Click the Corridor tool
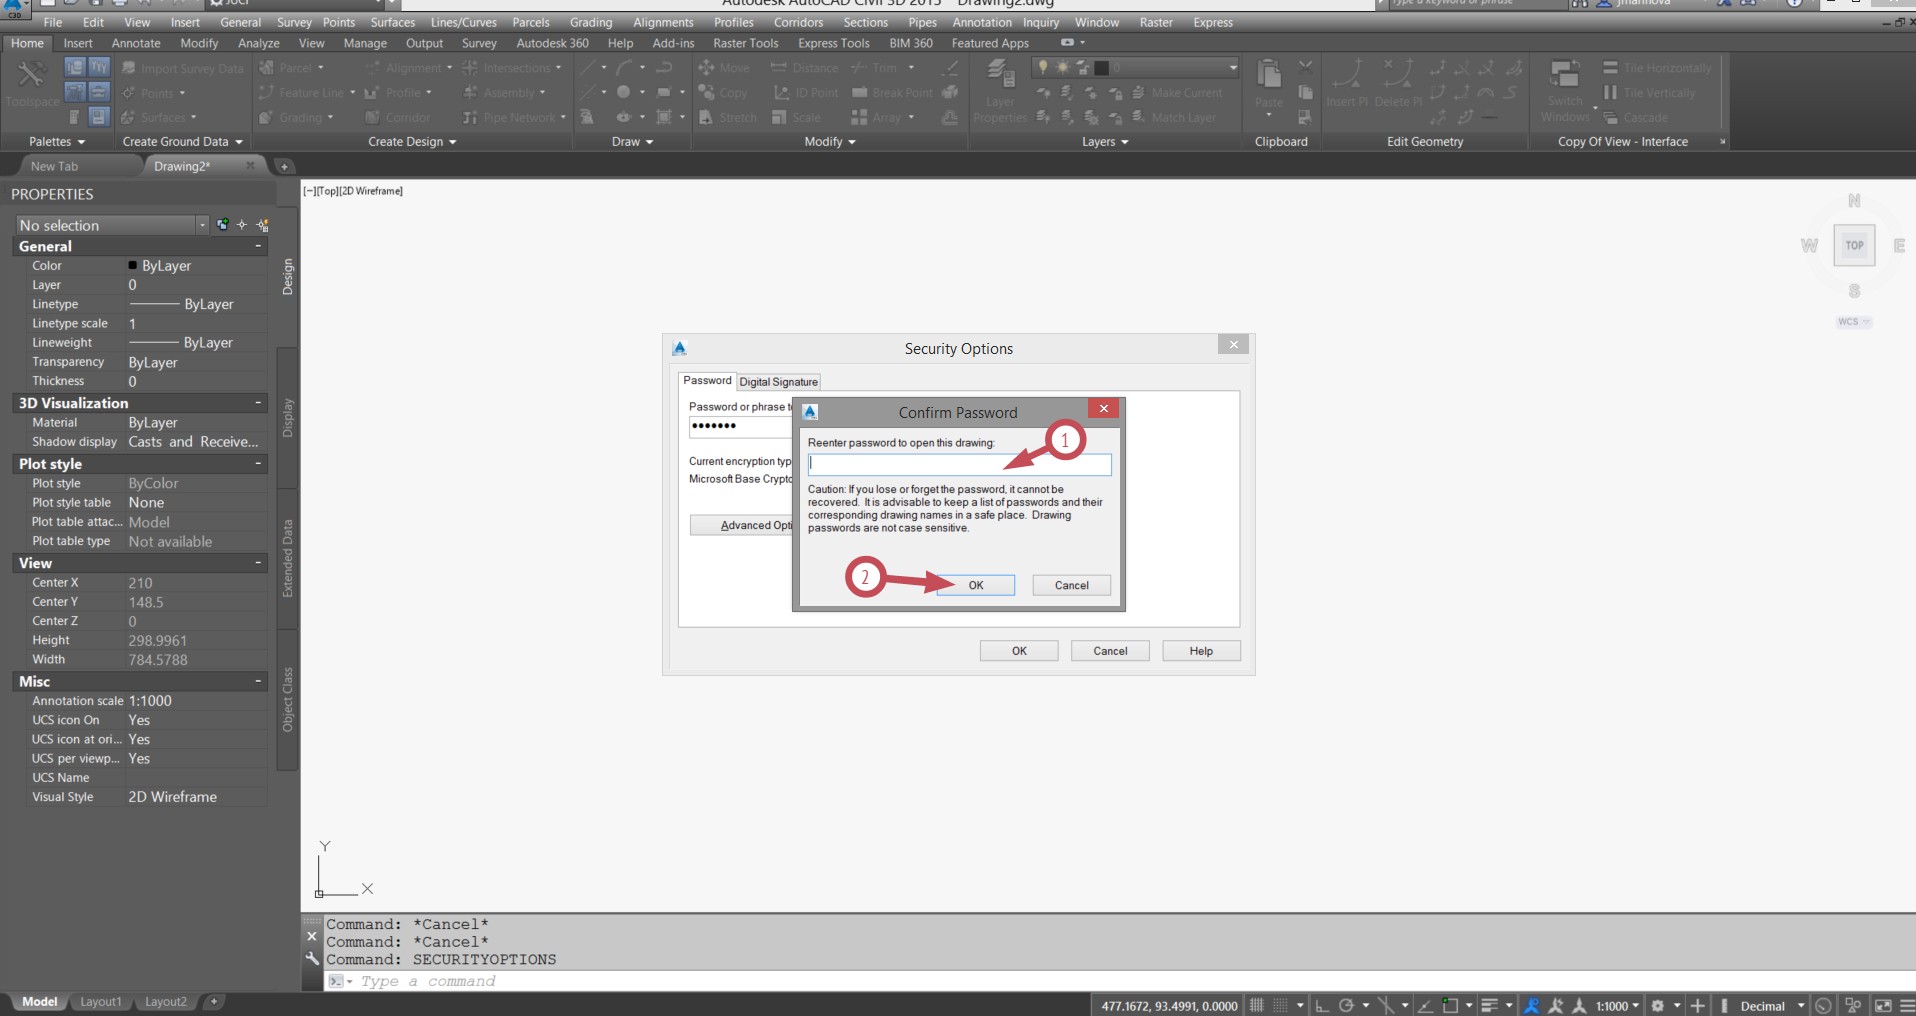The width and height of the screenshot is (1916, 1016). 398,118
